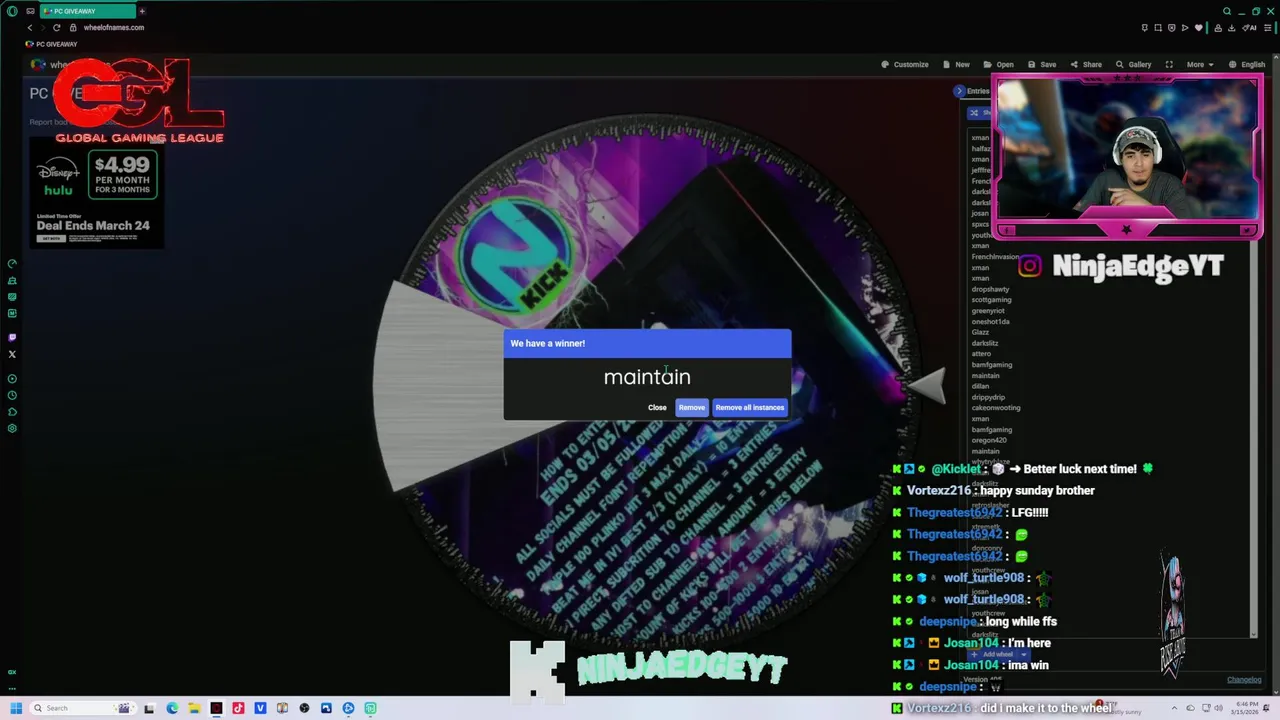Open the Windows Start menu

tap(16, 708)
